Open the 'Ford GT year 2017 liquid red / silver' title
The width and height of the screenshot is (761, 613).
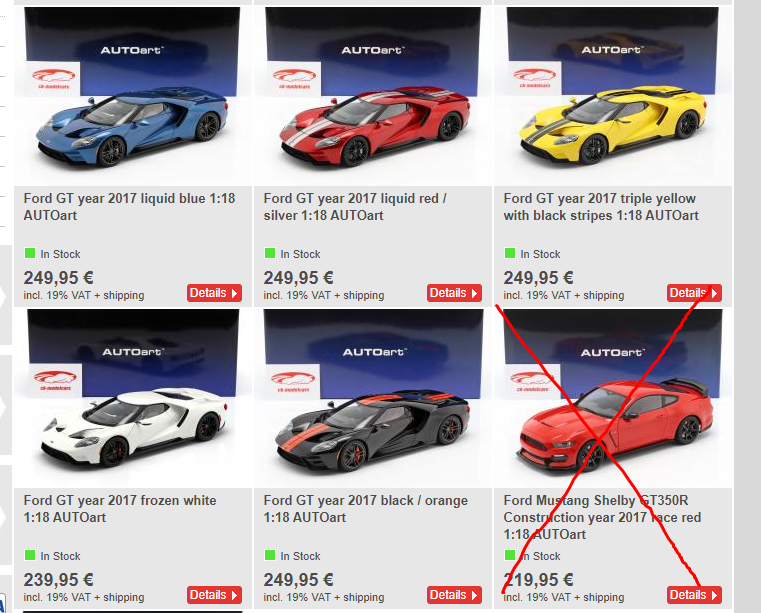click(355, 207)
